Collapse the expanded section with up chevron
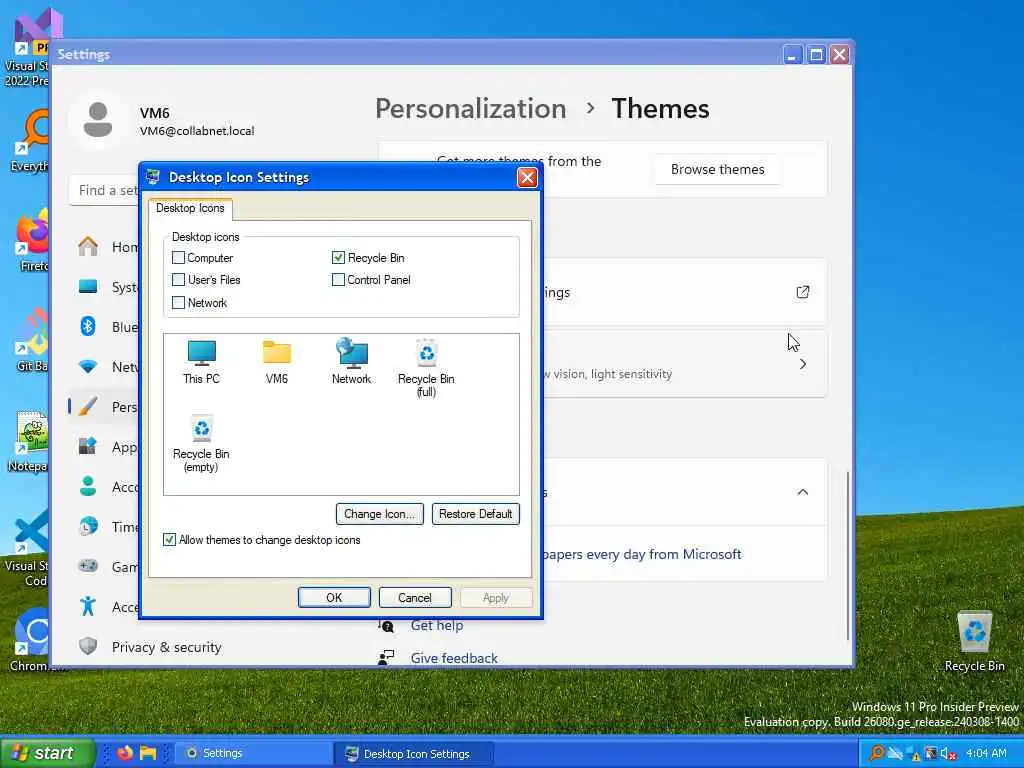Screen dimensions: 1024x768 [803, 492]
